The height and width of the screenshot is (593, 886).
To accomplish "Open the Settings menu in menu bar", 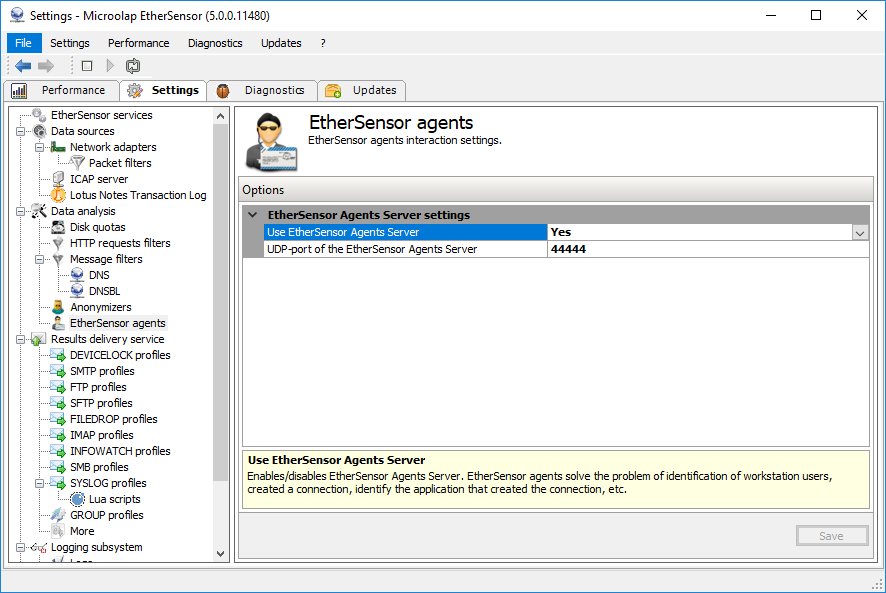I will (x=70, y=43).
